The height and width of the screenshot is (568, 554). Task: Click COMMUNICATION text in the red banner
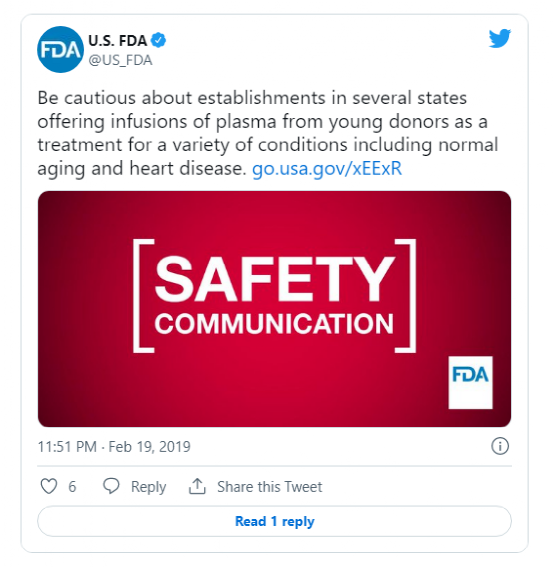(x=274, y=324)
